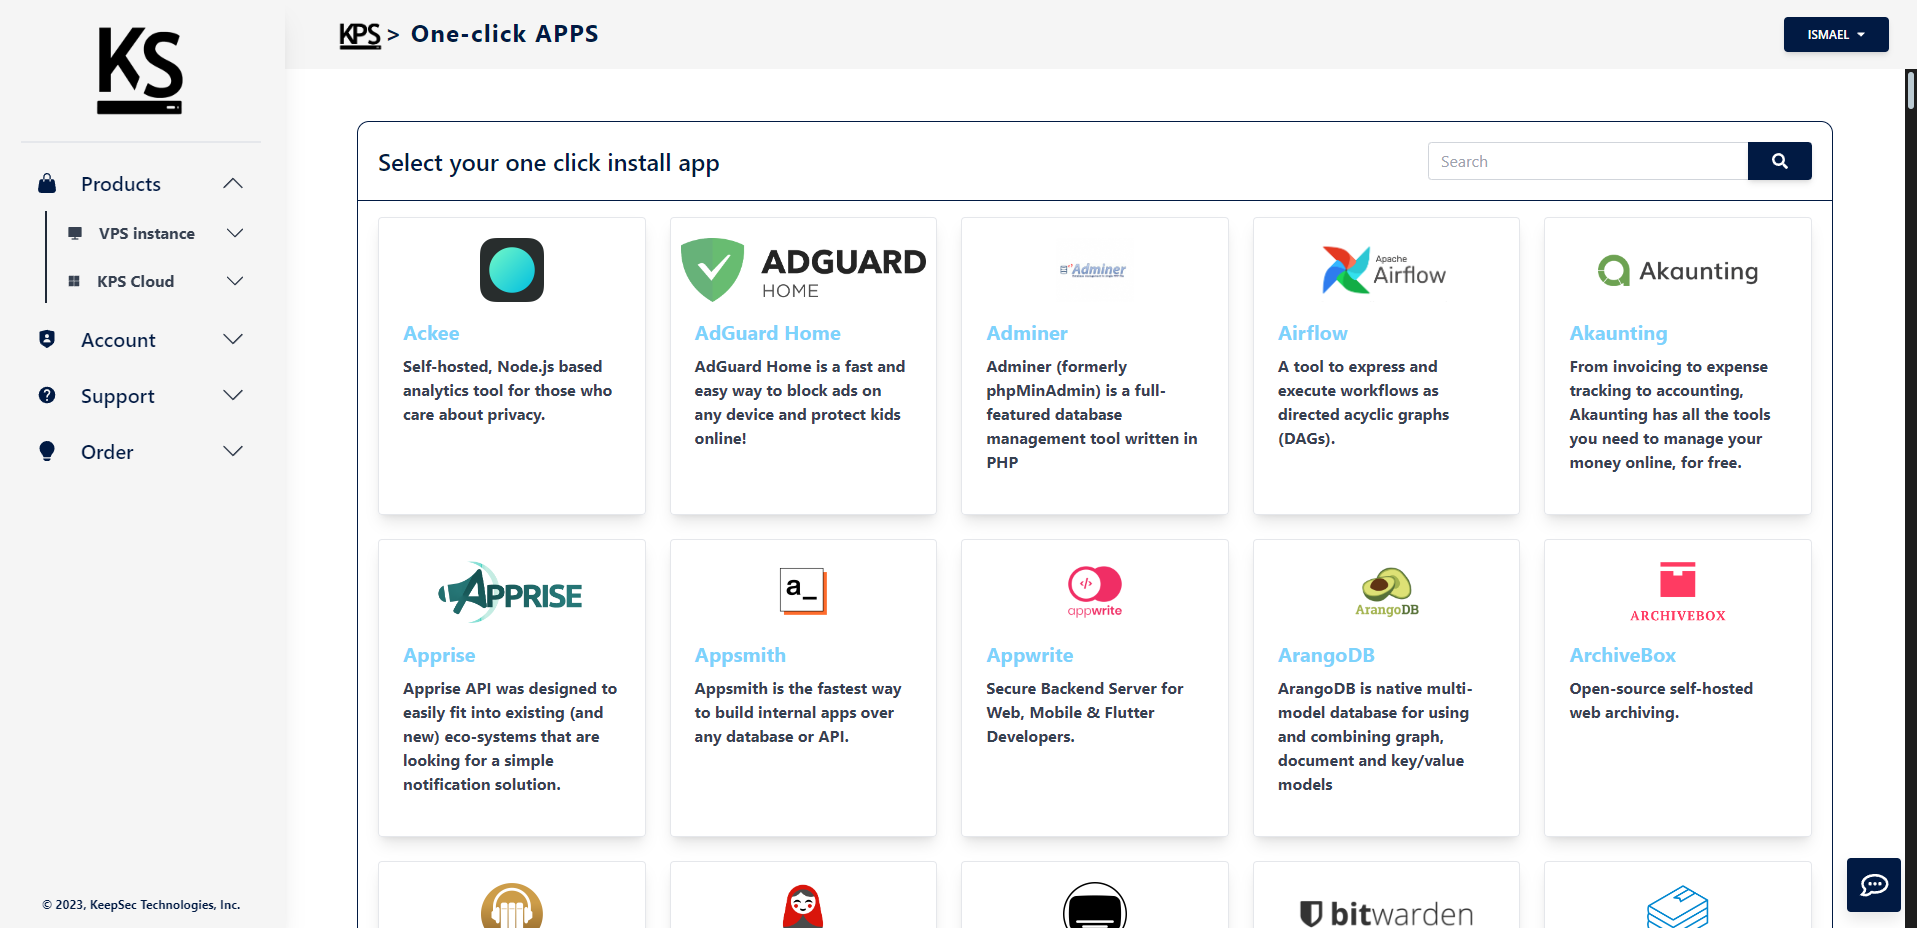Click the Apache Airflow logo
The image size is (1917, 928).
pyautogui.click(x=1384, y=270)
